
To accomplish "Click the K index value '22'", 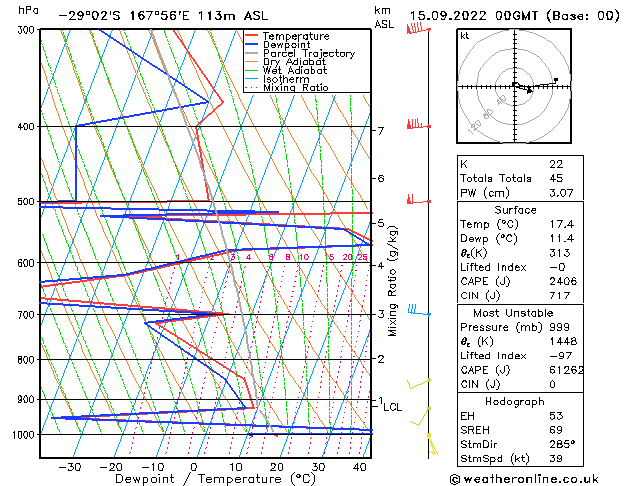I will click(x=556, y=164).
